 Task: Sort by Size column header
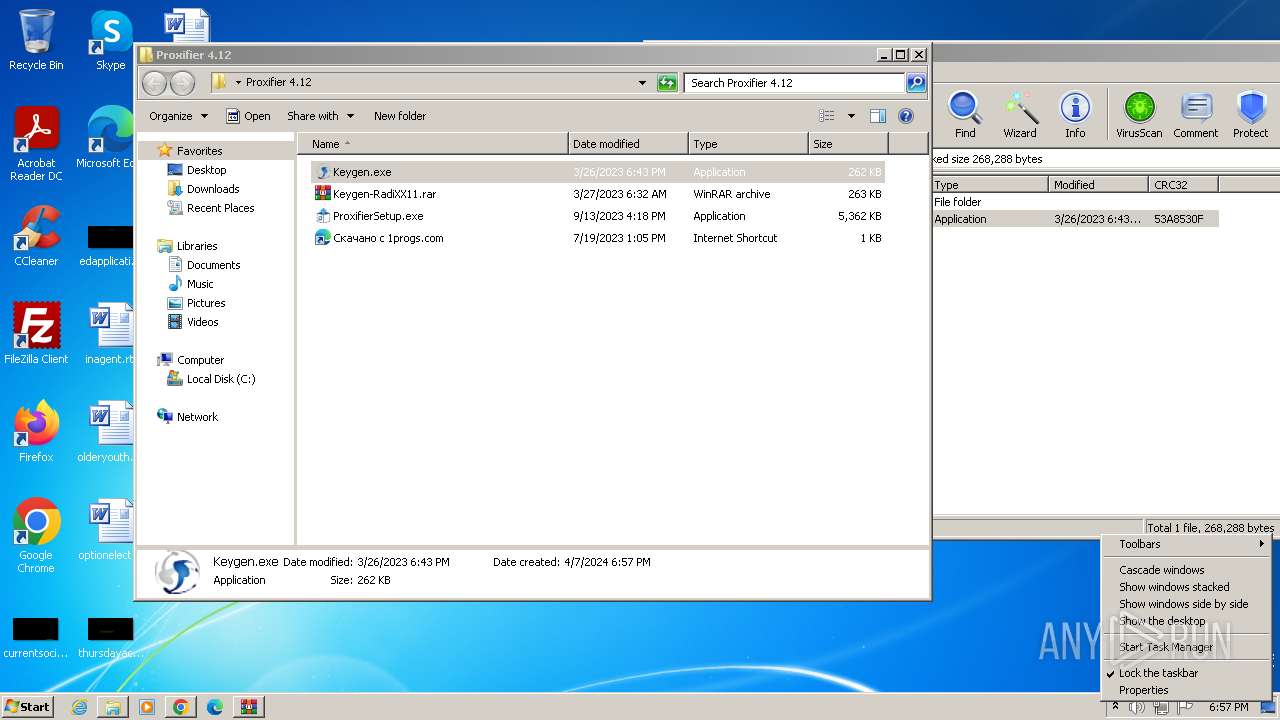click(x=848, y=144)
